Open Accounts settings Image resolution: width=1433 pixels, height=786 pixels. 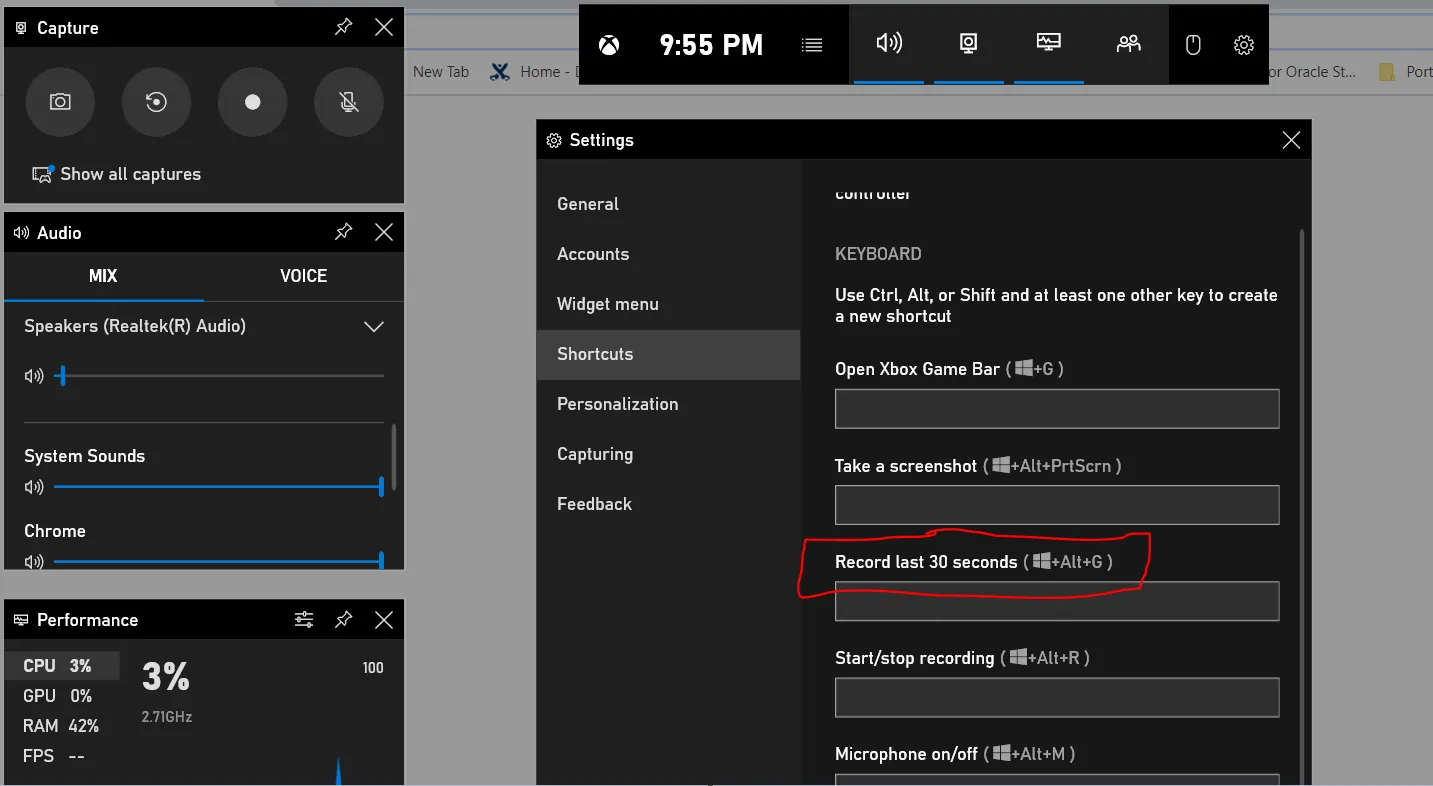668,254
